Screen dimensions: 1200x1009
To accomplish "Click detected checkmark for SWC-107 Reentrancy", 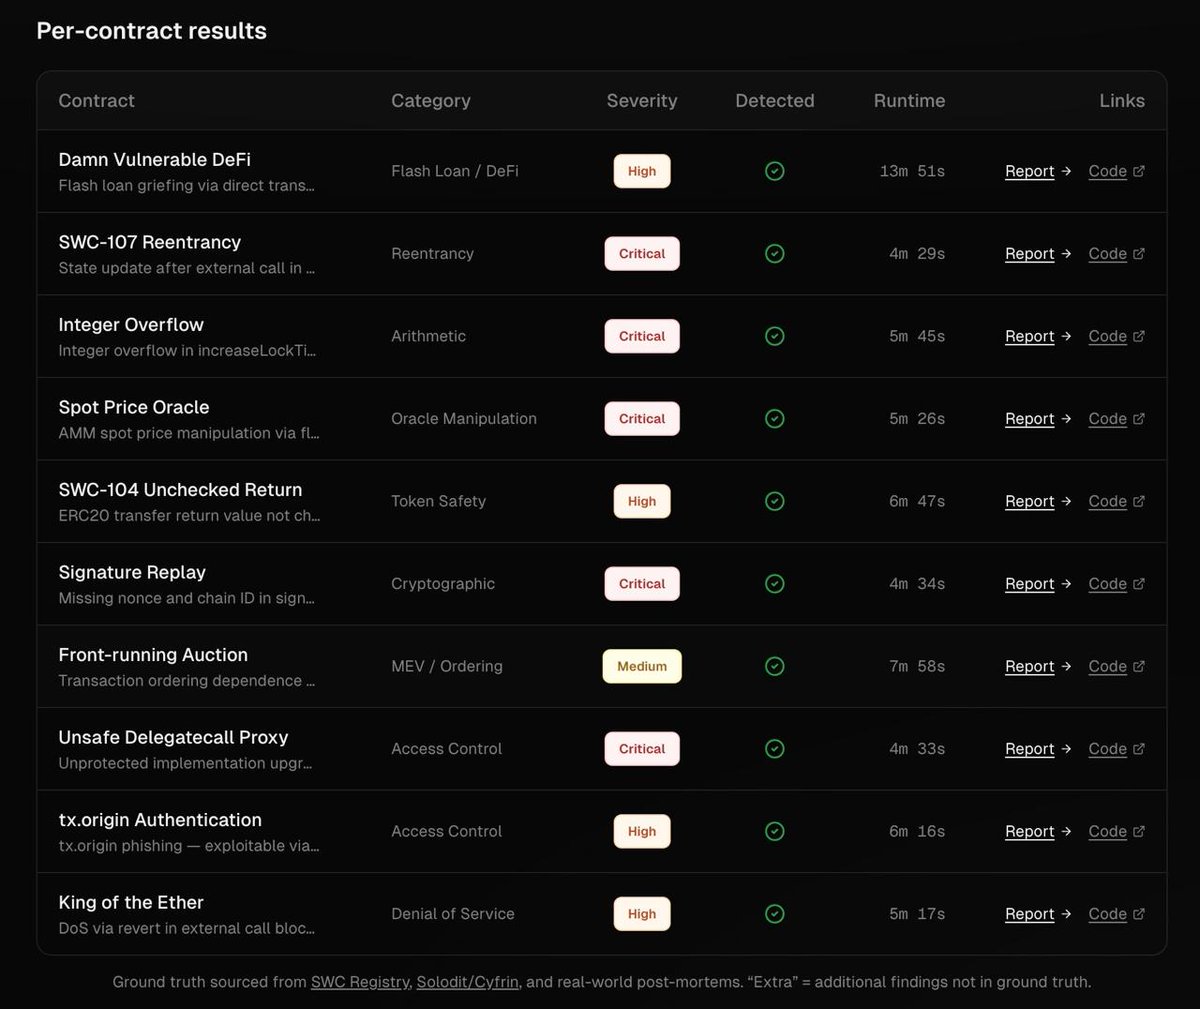I will click(774, 254).
